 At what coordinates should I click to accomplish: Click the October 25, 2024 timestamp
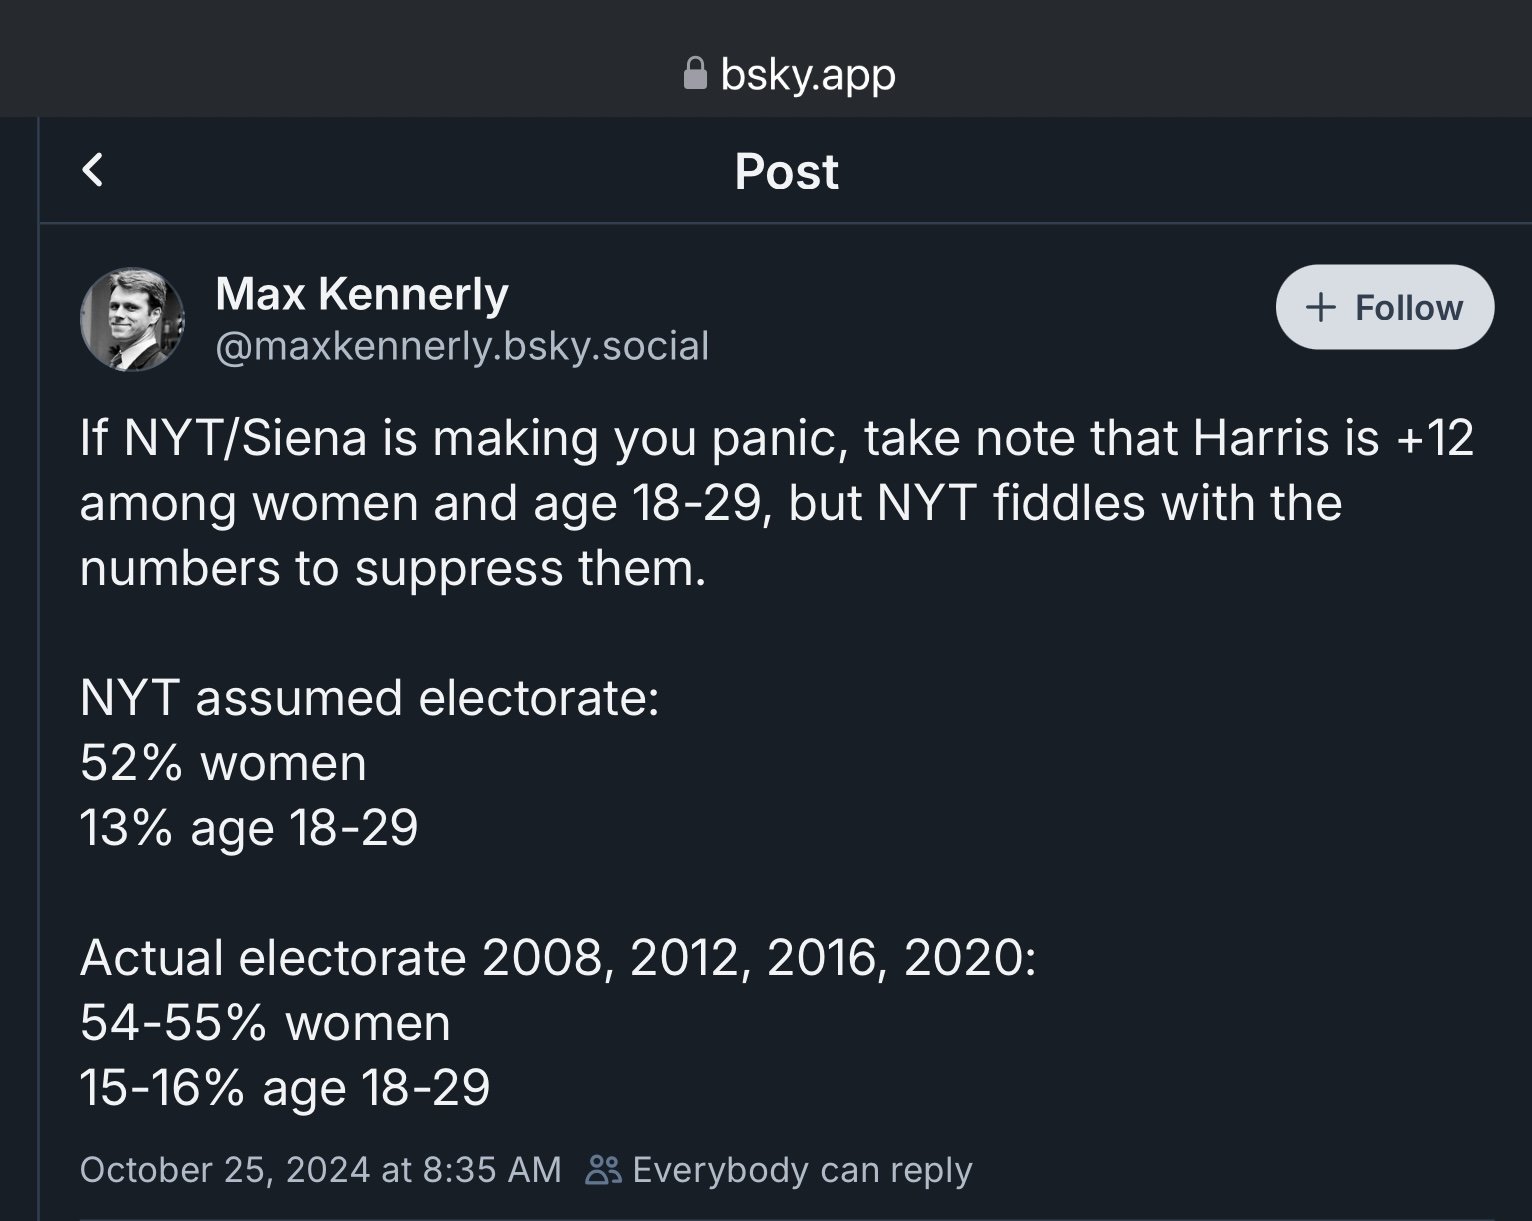[x=320, y=1169]
